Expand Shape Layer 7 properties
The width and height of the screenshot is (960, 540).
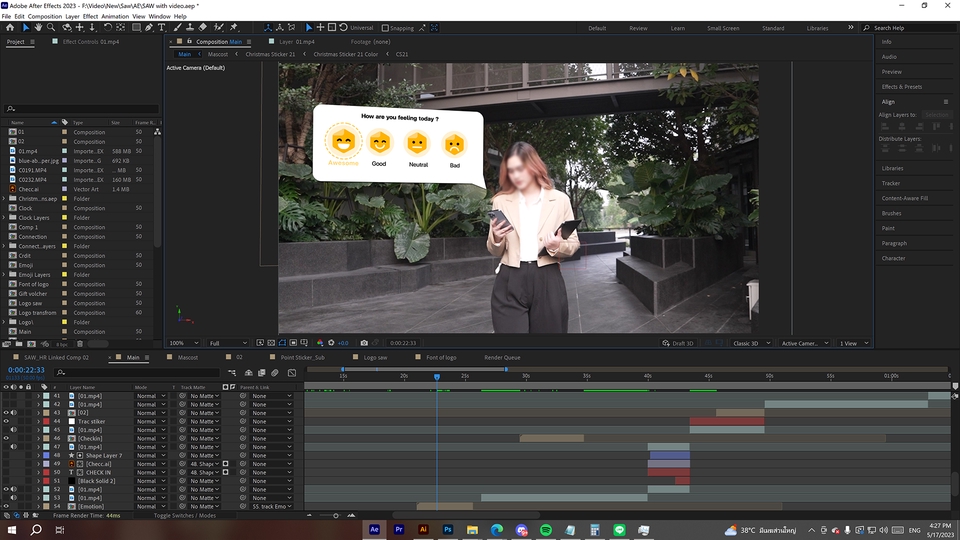[x=39, y=456]
